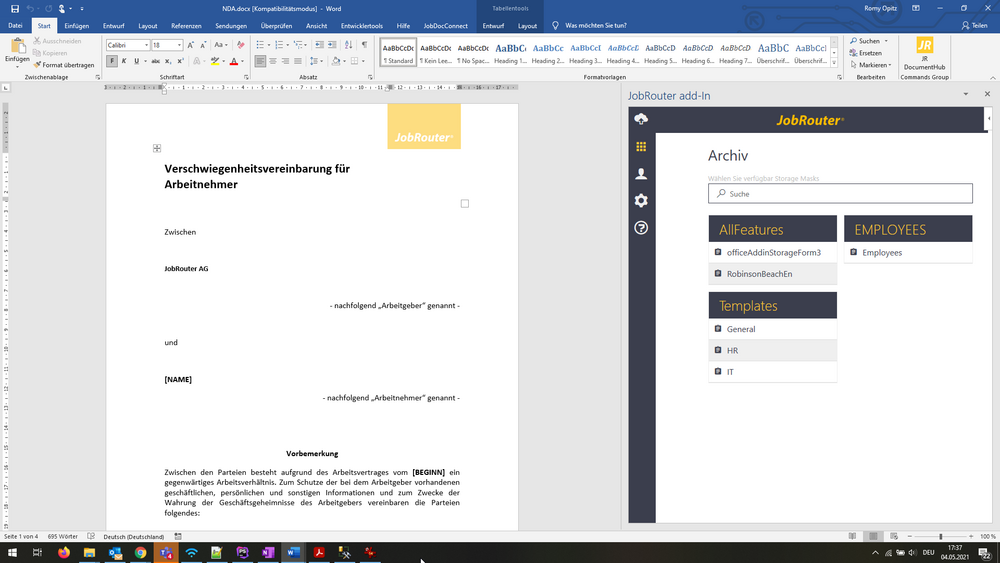Click the Einfügen paste icon

point(18,47)
